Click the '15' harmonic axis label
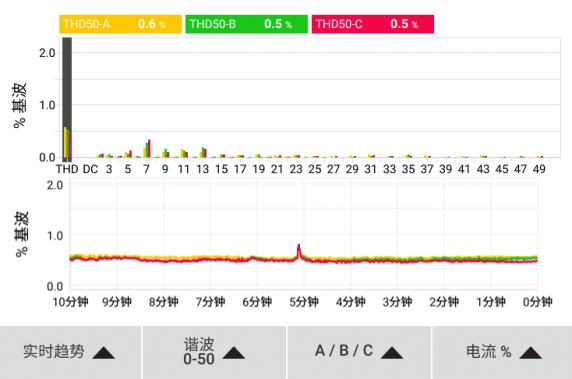The image size is (572, 379). pos(221,169)
